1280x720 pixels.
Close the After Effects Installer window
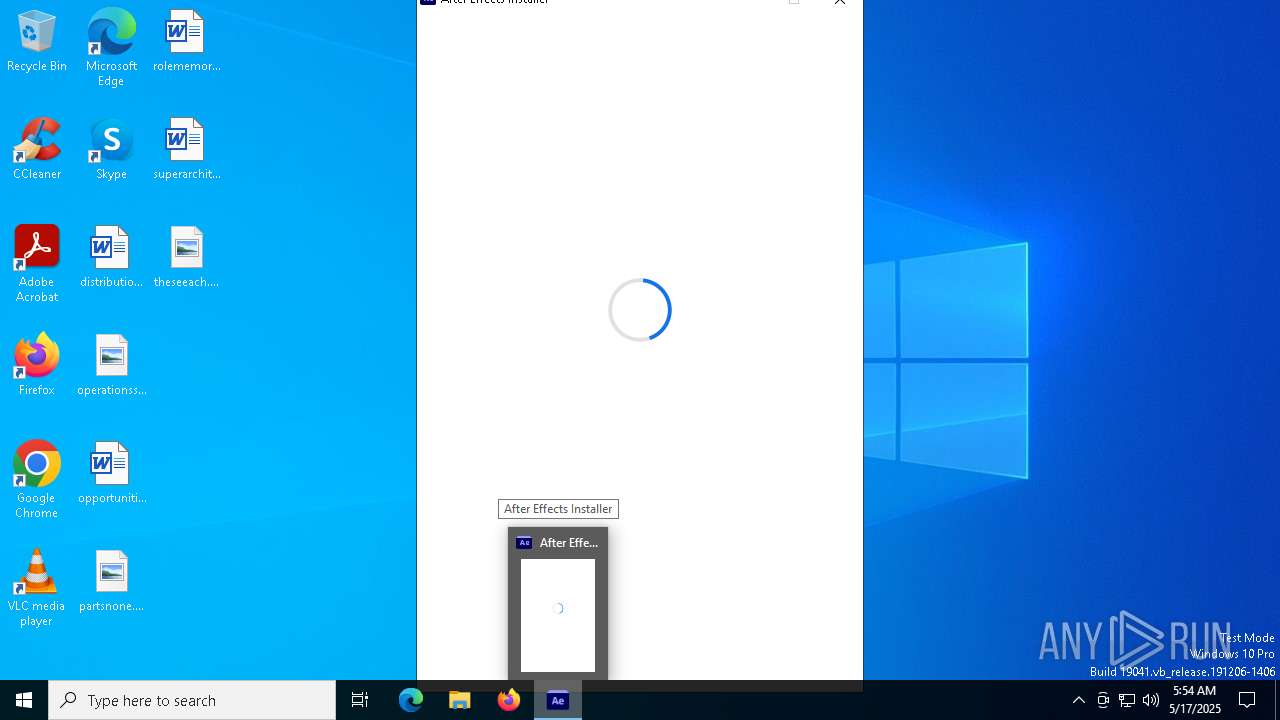coord(840,3)
